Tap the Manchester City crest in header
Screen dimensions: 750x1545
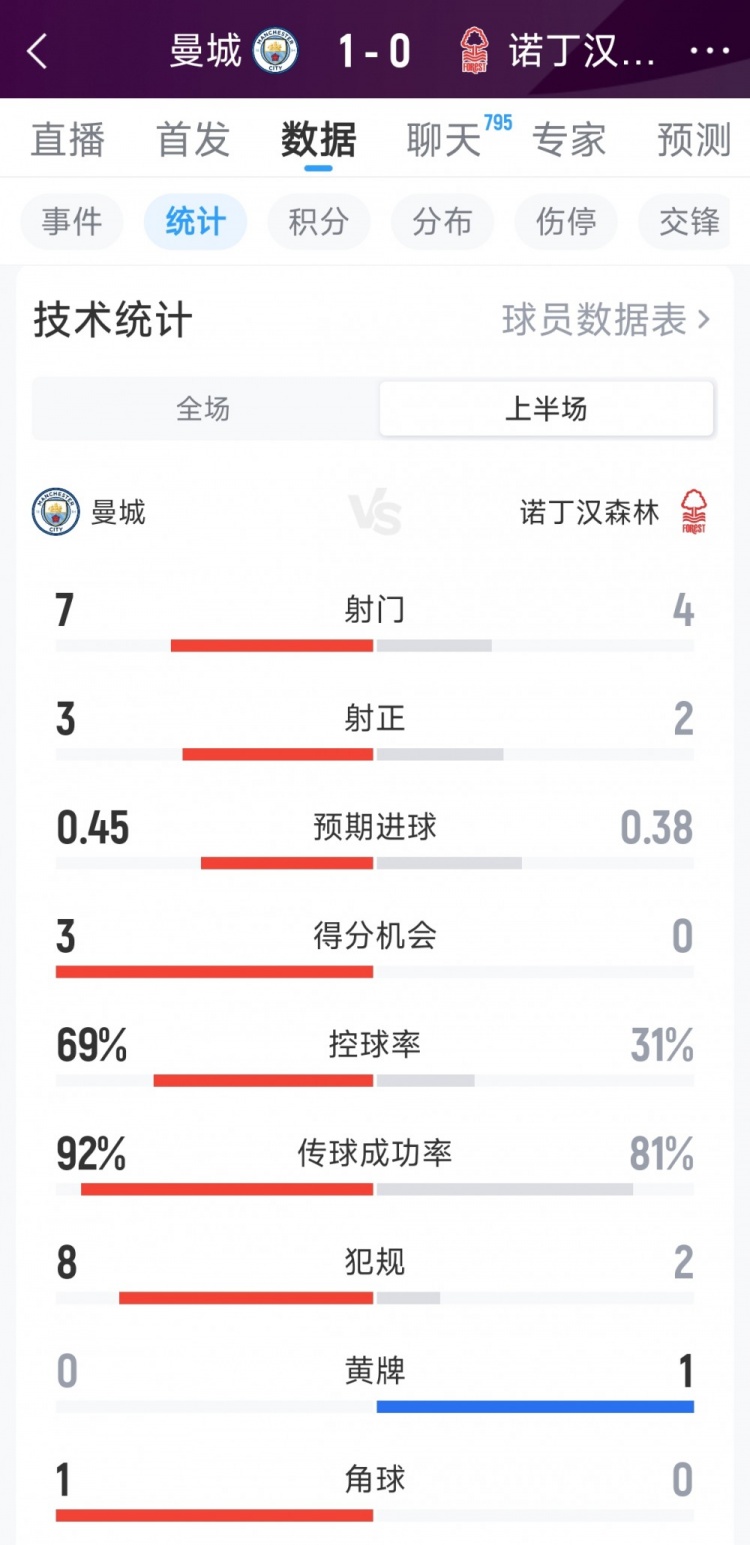(x=276, y=51)
